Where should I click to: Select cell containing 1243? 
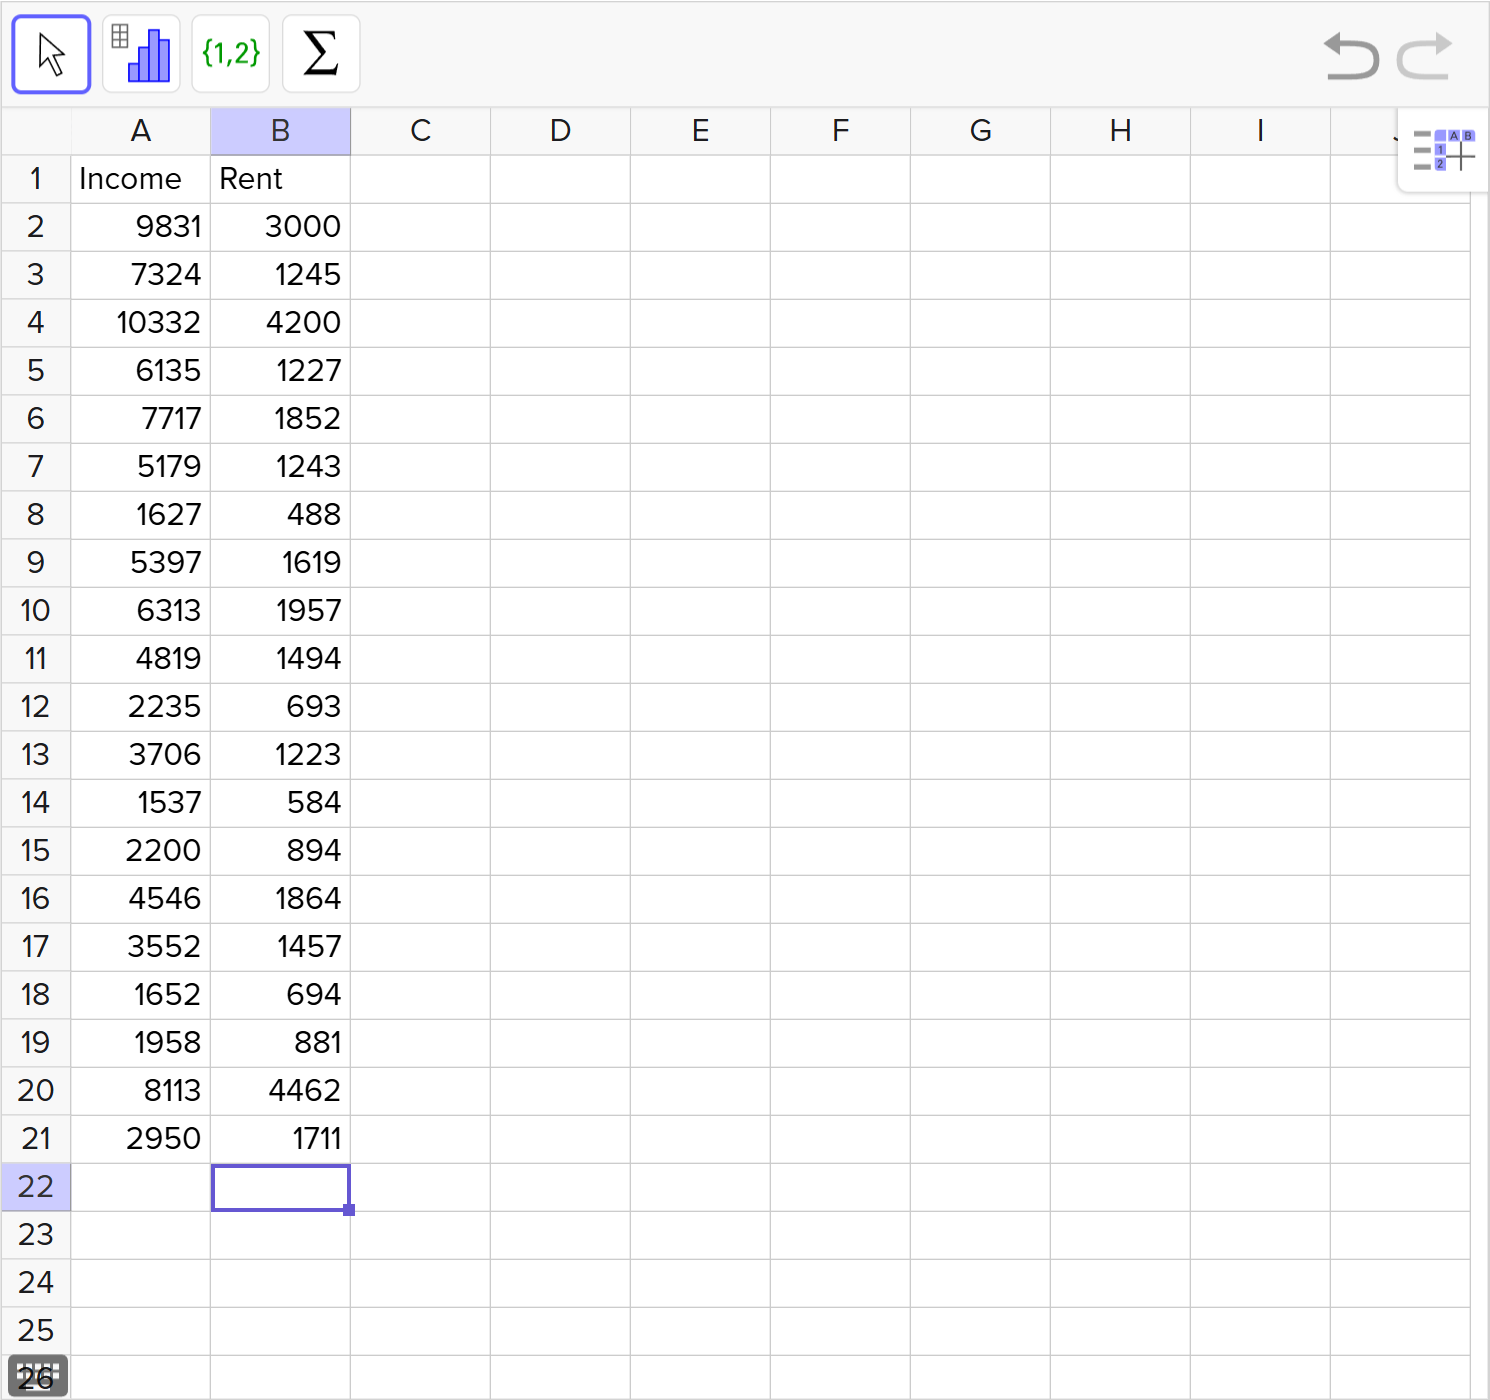281,467
